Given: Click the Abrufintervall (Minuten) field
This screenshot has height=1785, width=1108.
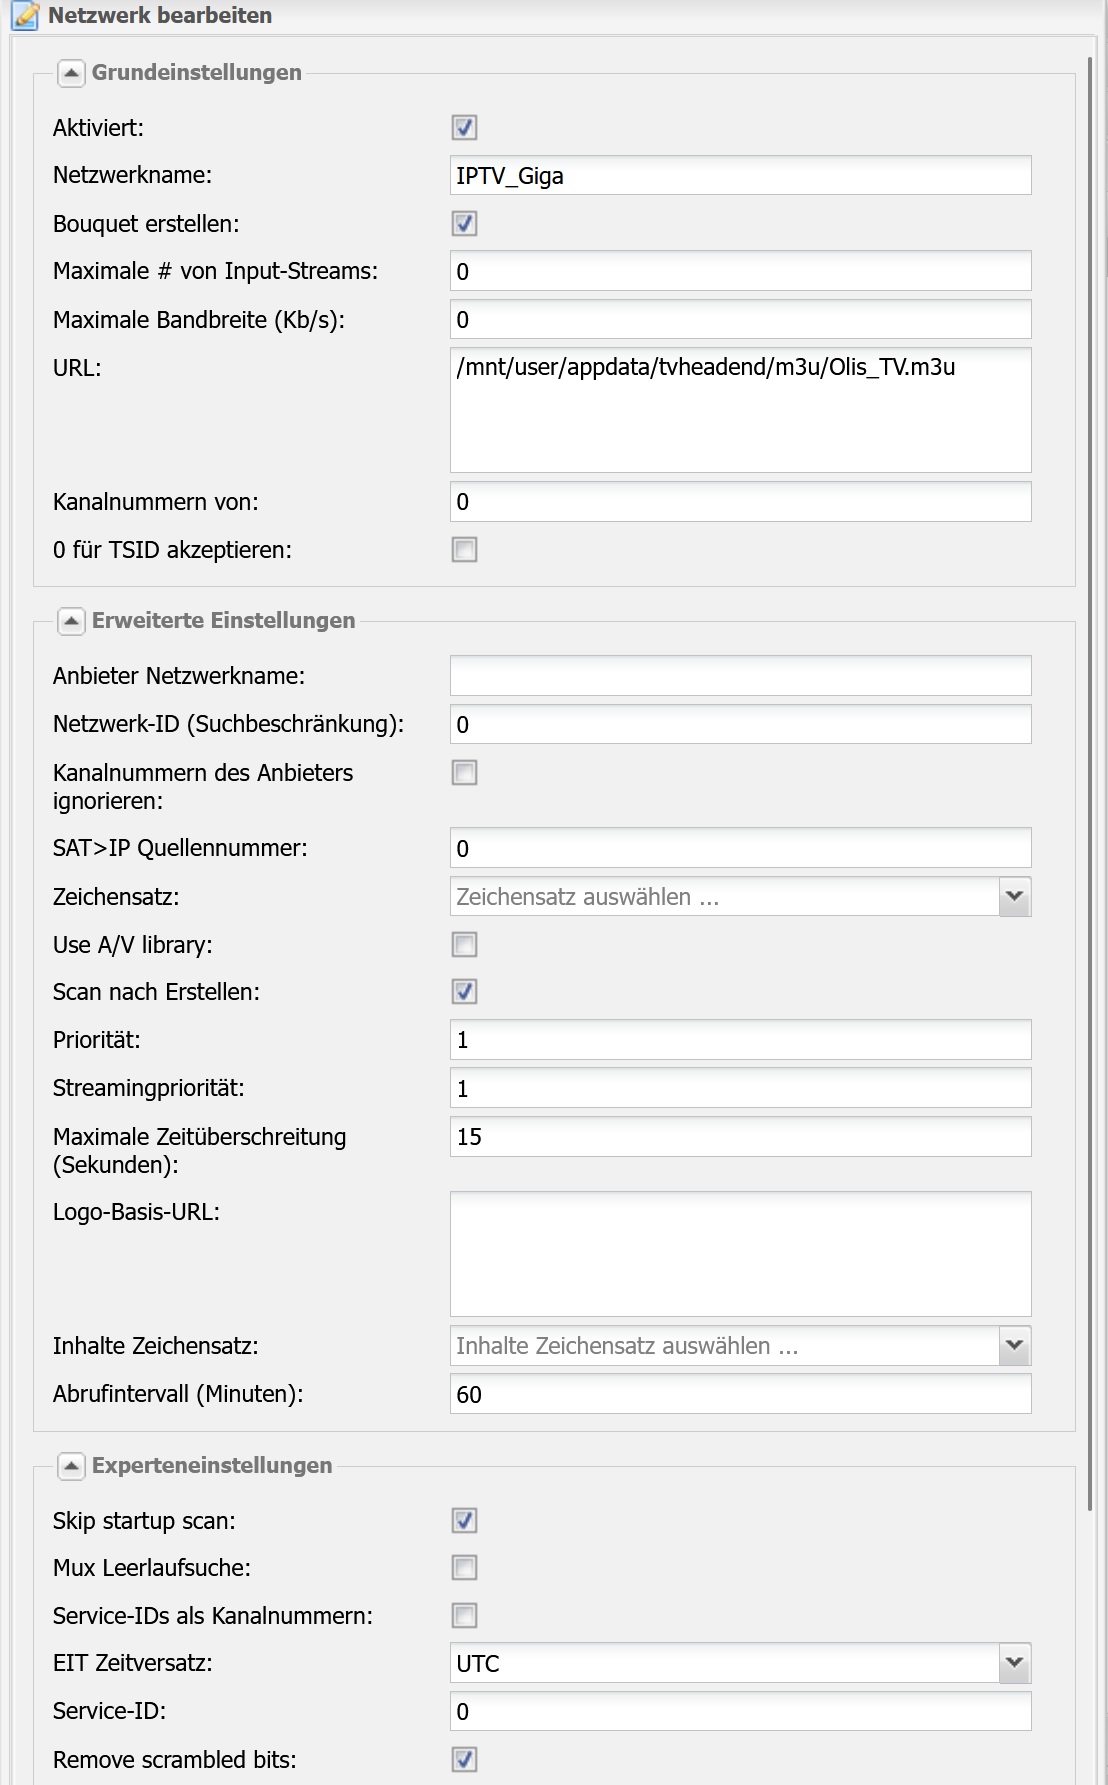Looking at the screenshot, I should 741,1394.
